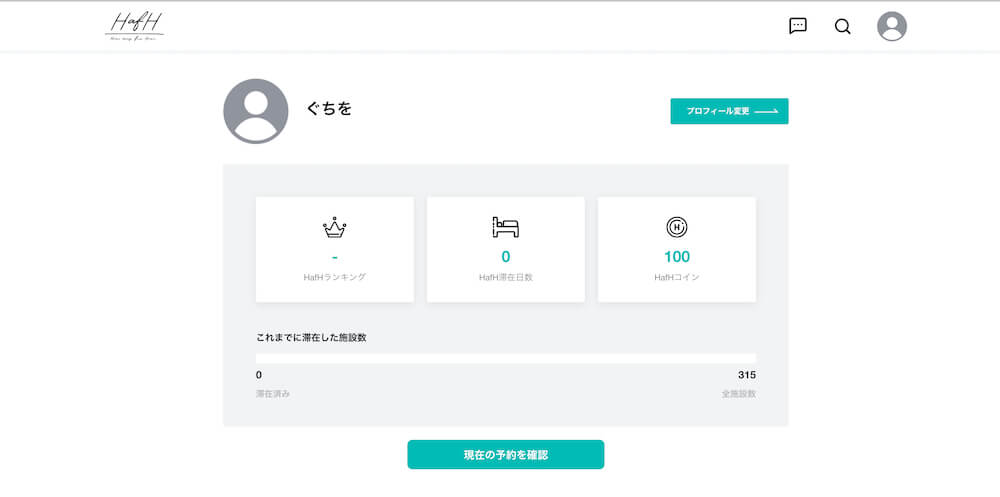Image resolution: width=1000 pixels, height=497 pixels.
Task: Click the プロフィール変更 button
Action: point(729,111)
